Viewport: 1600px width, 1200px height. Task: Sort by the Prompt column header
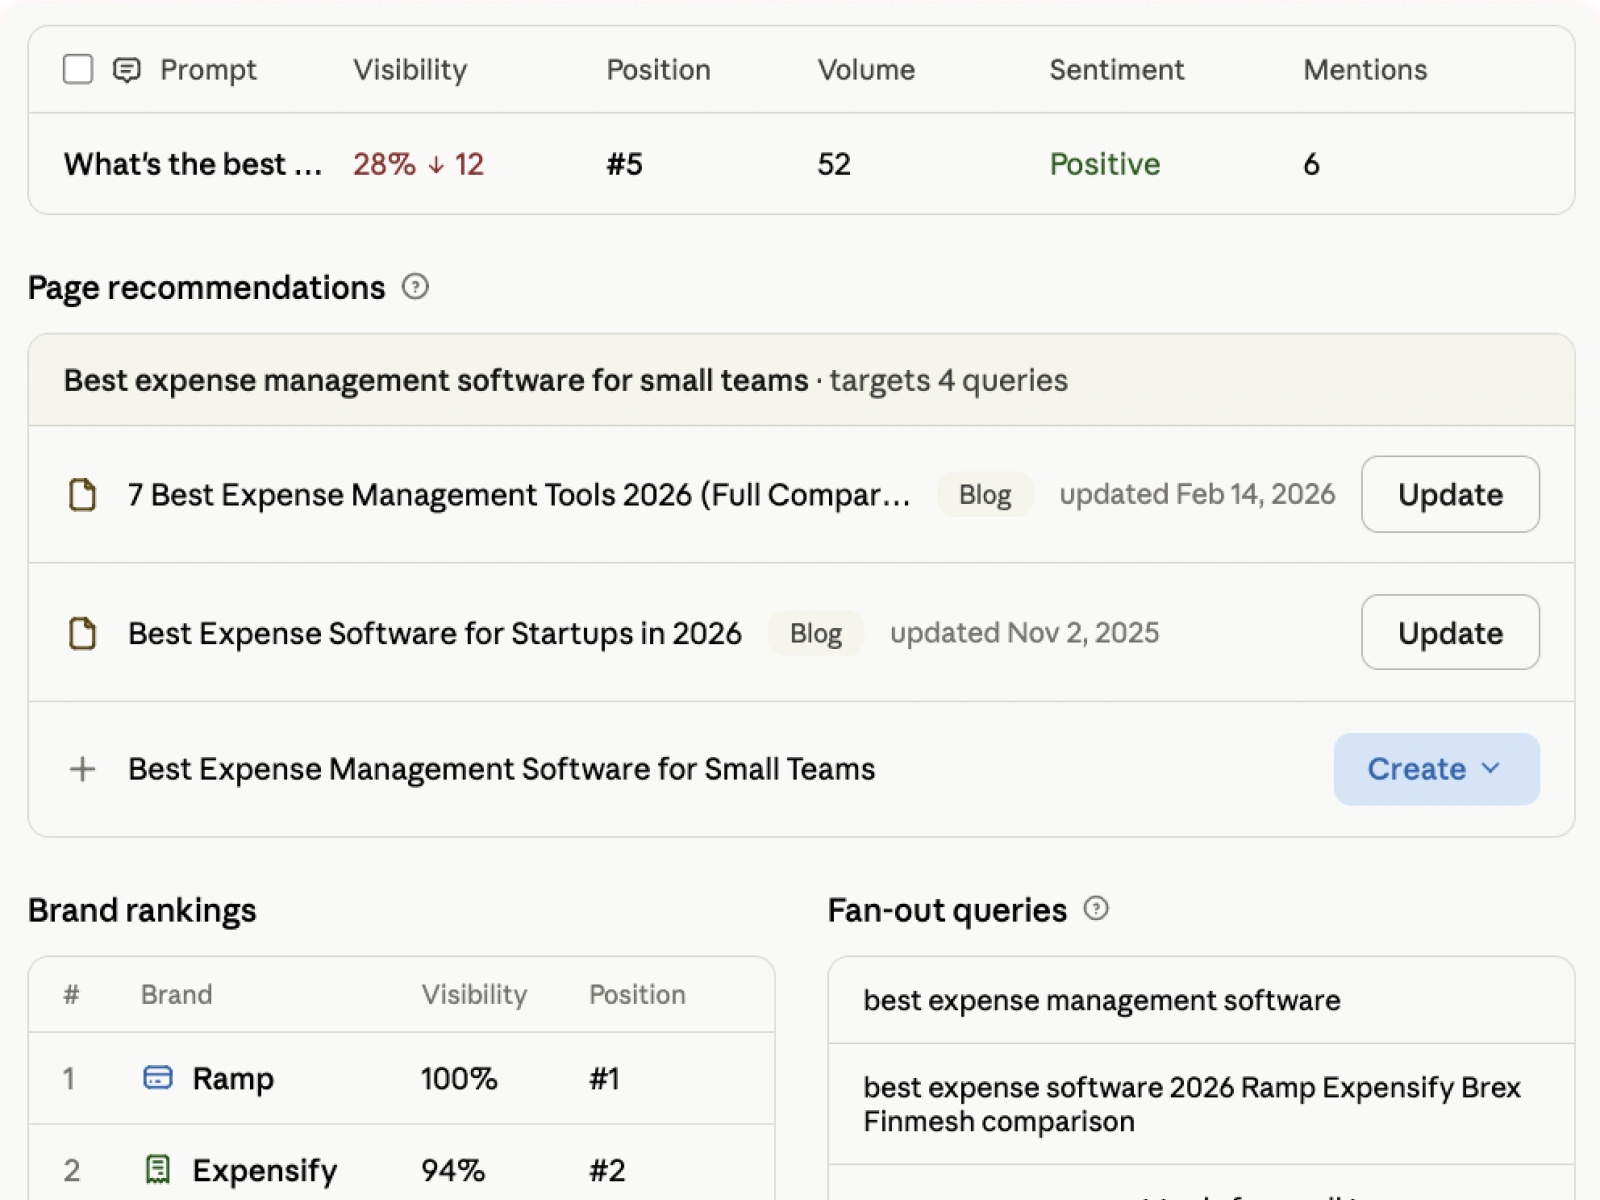click(x=208, y=70)
